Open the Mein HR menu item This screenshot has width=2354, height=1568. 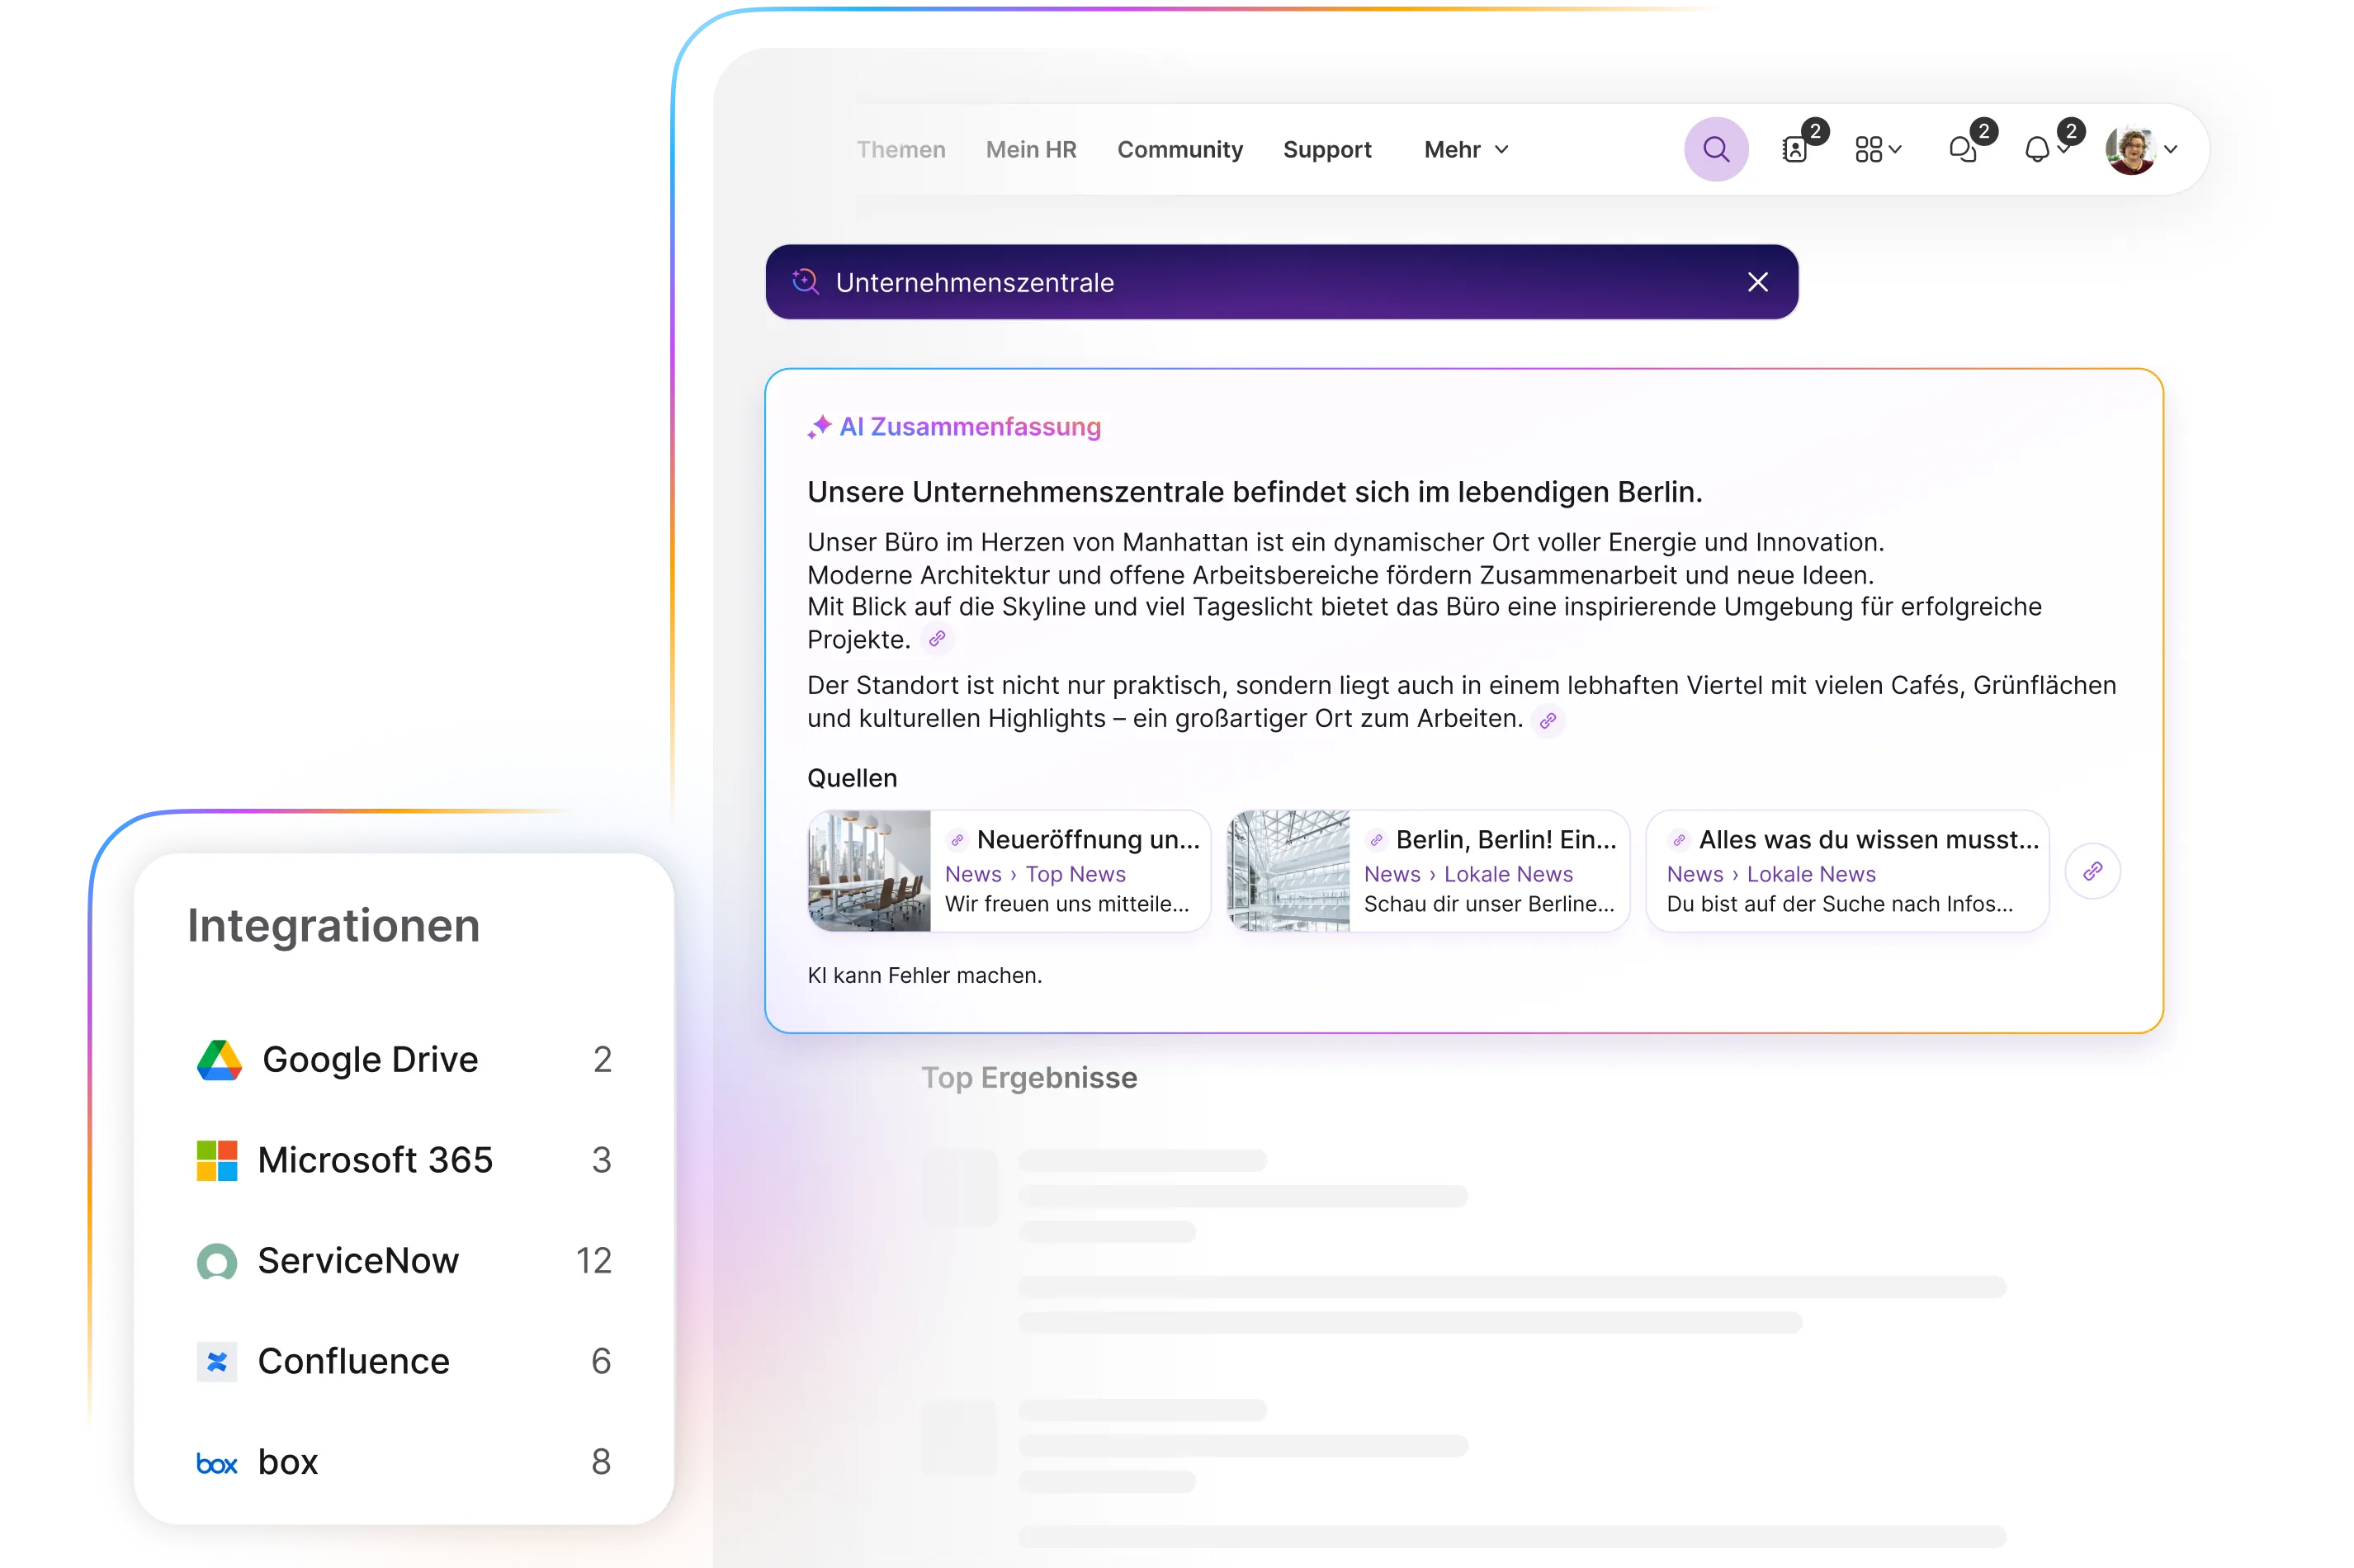coord(1031,149)
